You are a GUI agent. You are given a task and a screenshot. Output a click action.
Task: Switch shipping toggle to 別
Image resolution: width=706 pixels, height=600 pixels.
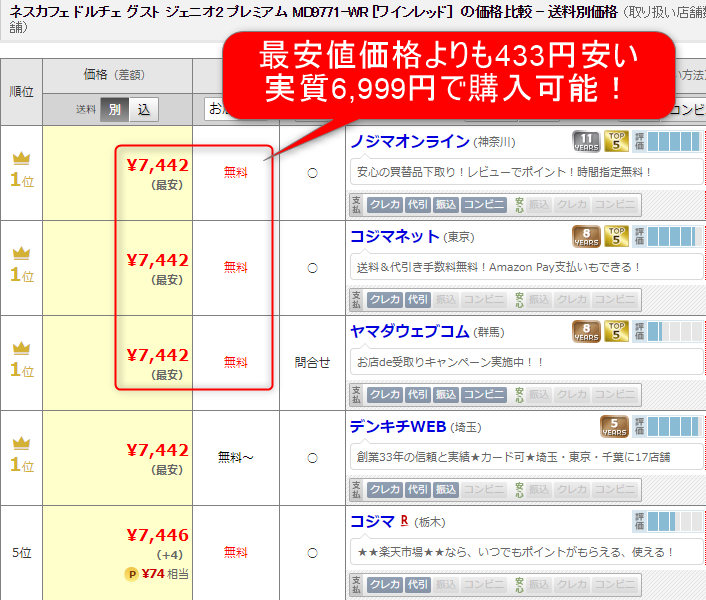click(114, 109)
